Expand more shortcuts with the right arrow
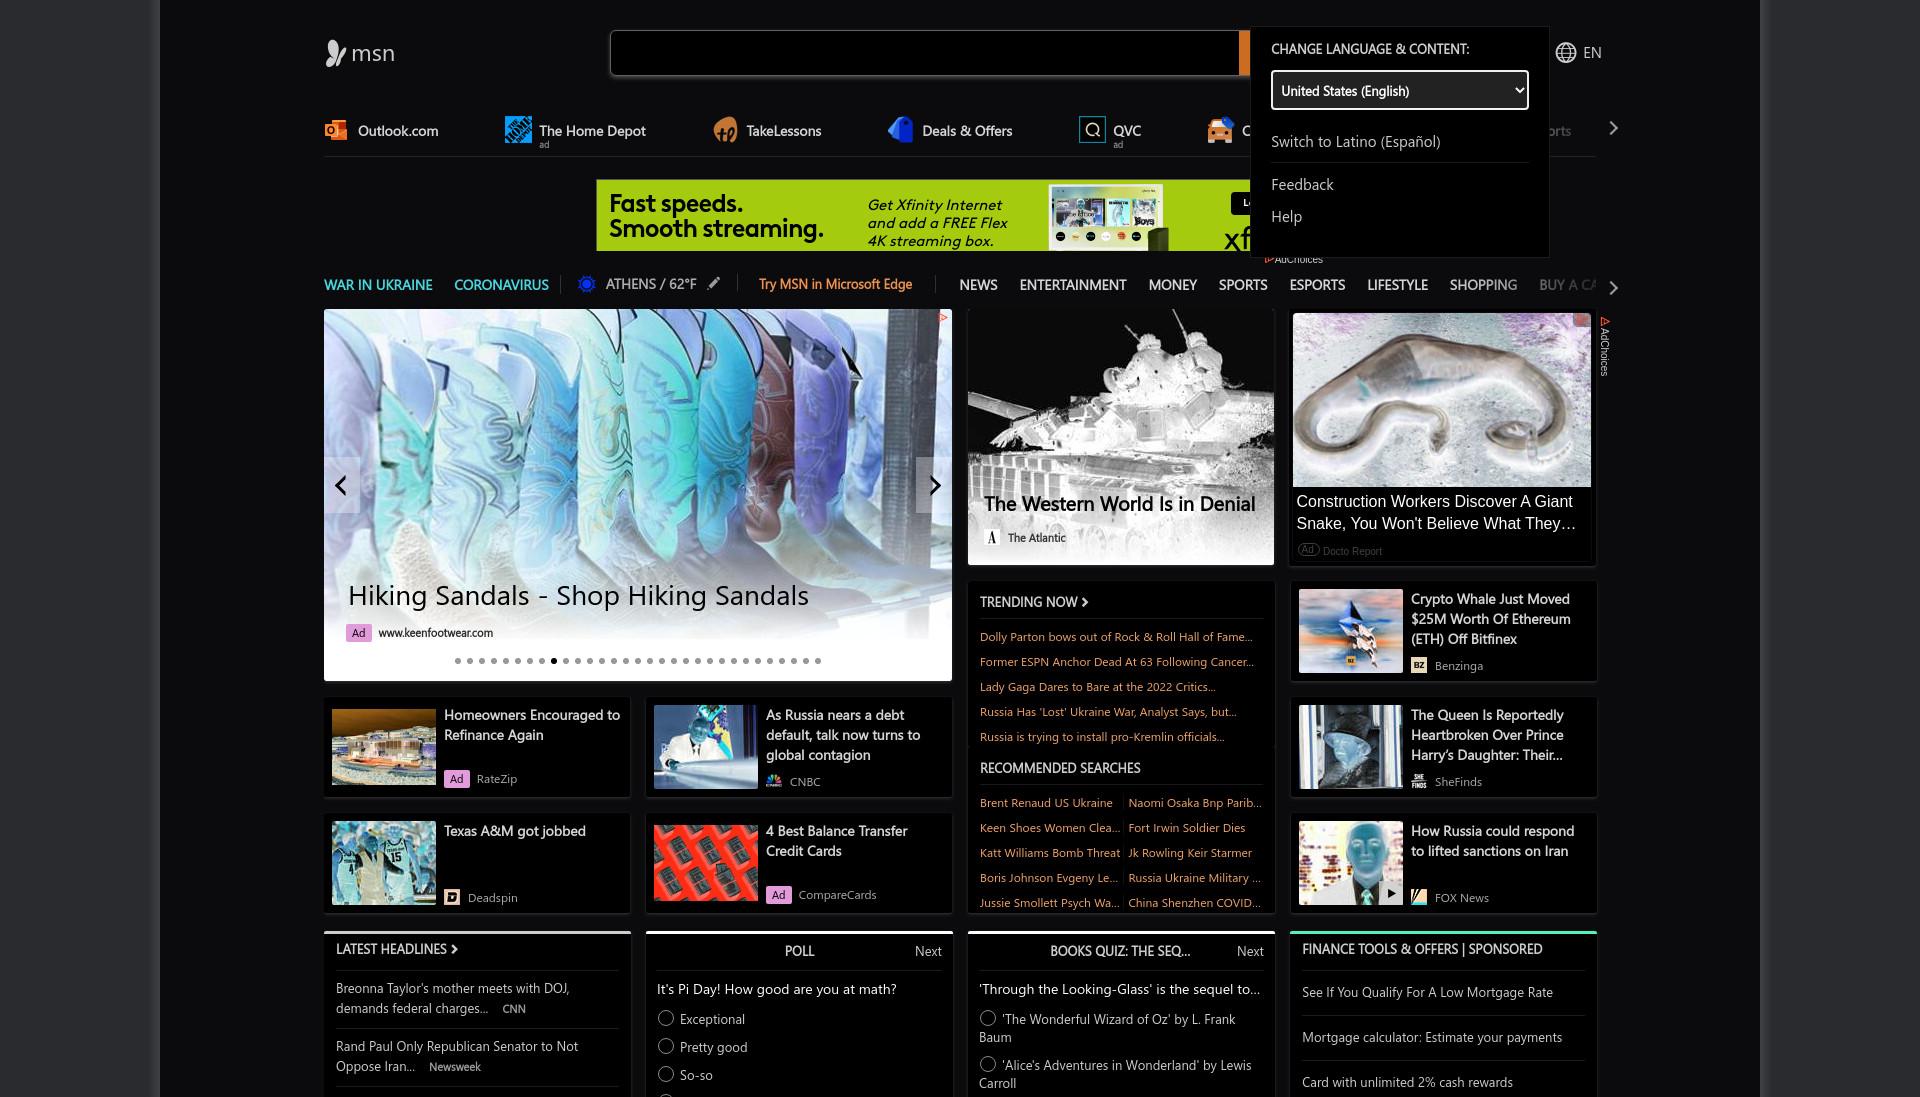The height and width of the screenshot is (1097, 1920). [x=1613, y=128]
